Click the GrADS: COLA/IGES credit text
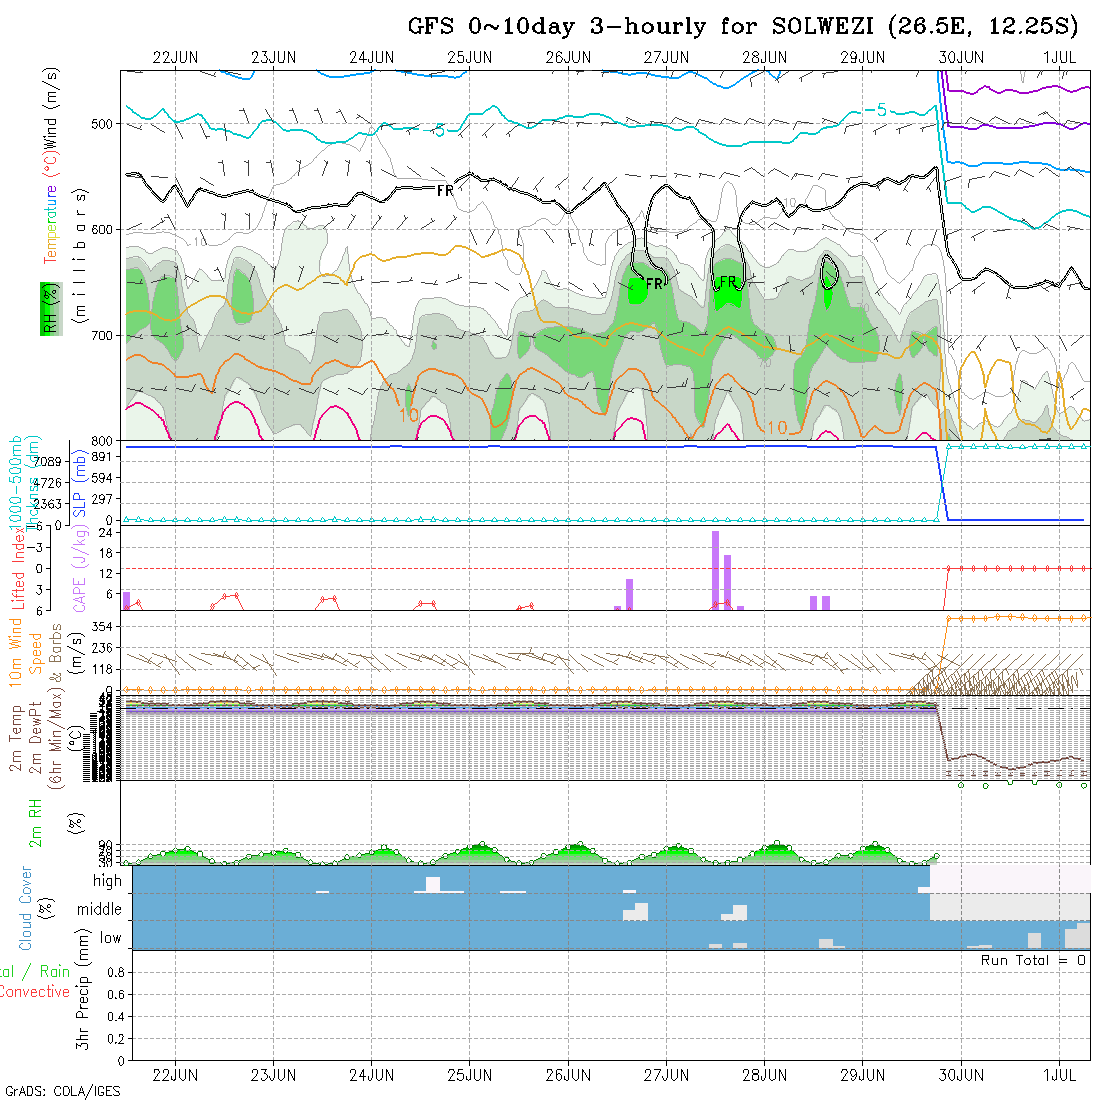Image resolution: width=1100 pixels, height=1100 pixels. click(62, 1091)
